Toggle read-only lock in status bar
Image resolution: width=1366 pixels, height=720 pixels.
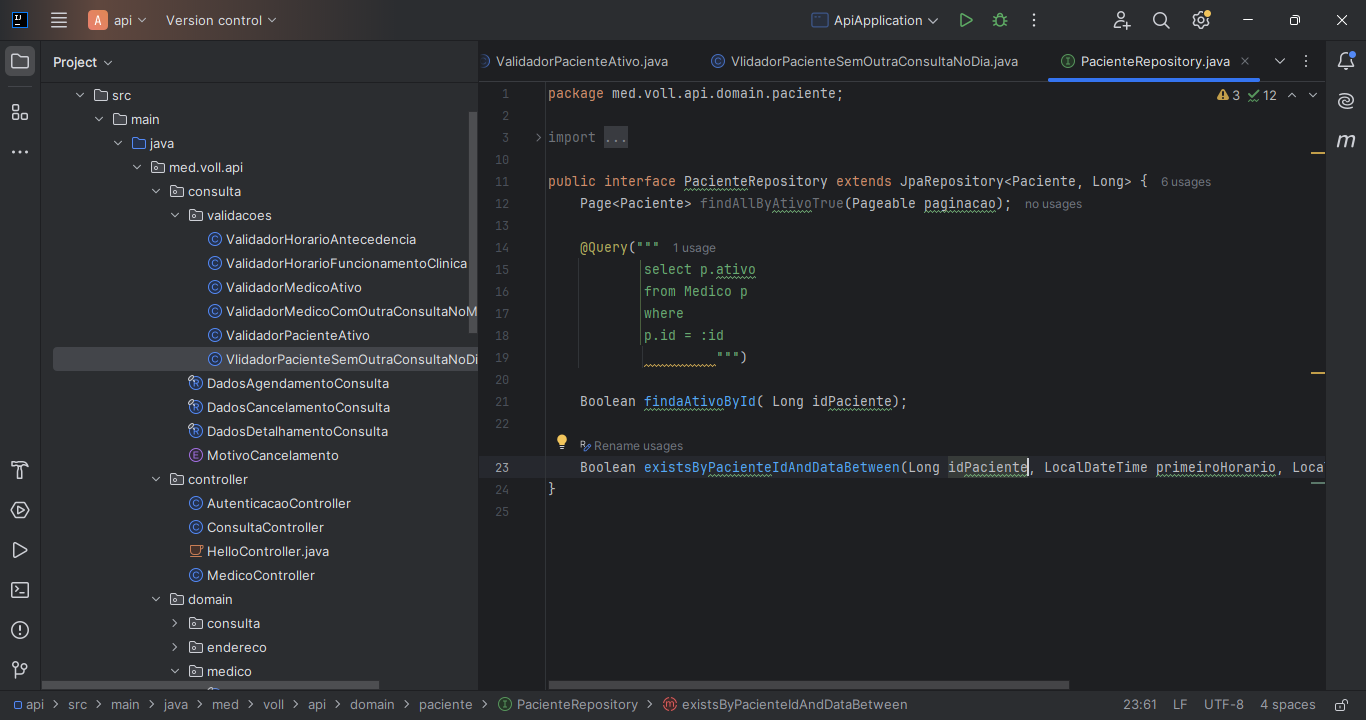point(1339,705)
